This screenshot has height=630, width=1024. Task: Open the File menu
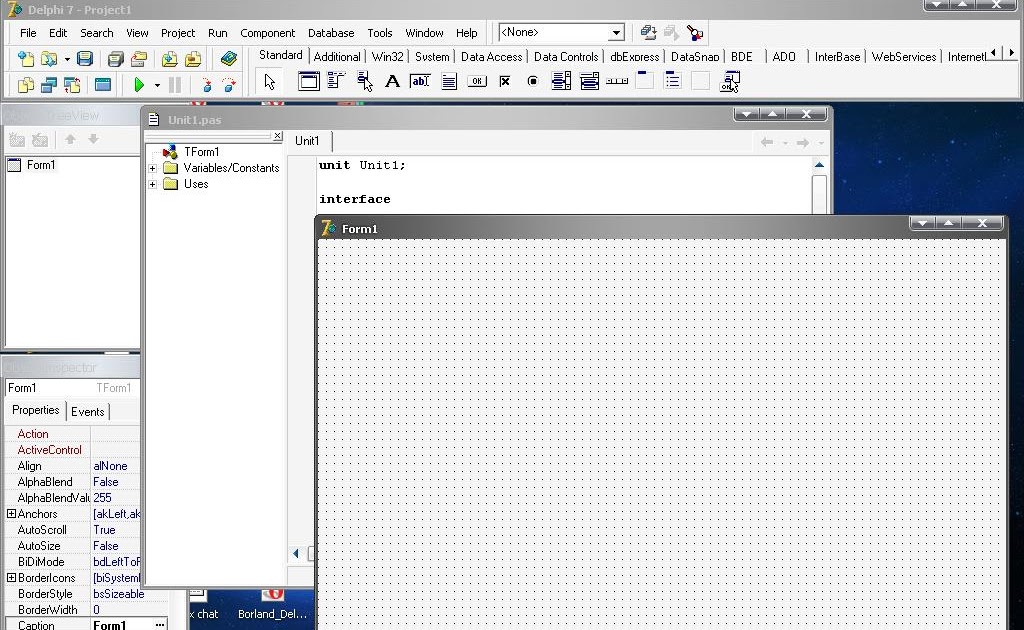point(28,33)
